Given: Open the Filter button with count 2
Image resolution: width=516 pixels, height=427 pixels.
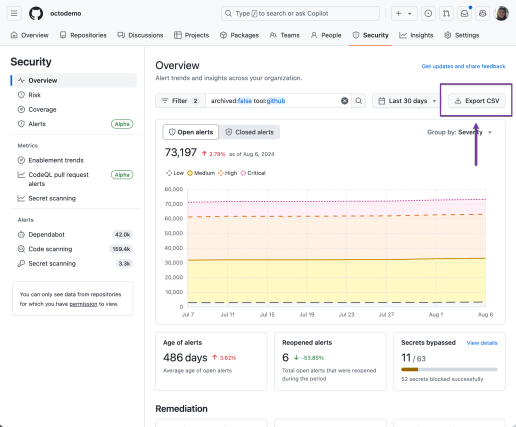Looking at the screenshot, I should [180, 101].
